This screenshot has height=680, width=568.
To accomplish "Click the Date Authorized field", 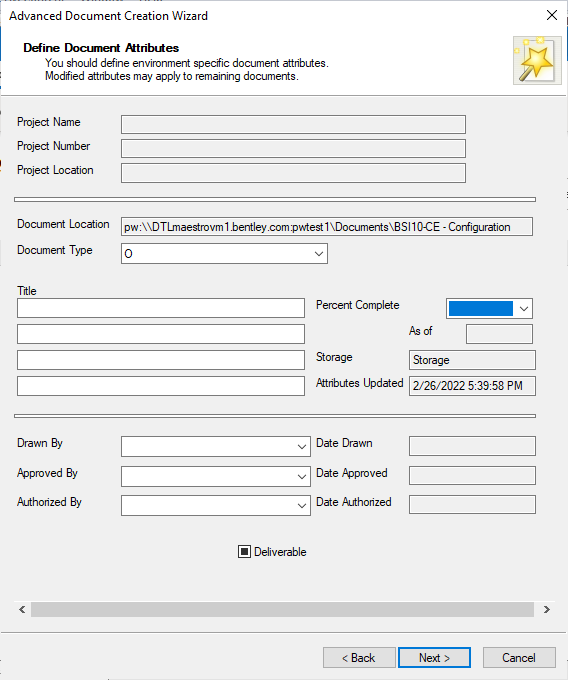I will tap(472, 505).
